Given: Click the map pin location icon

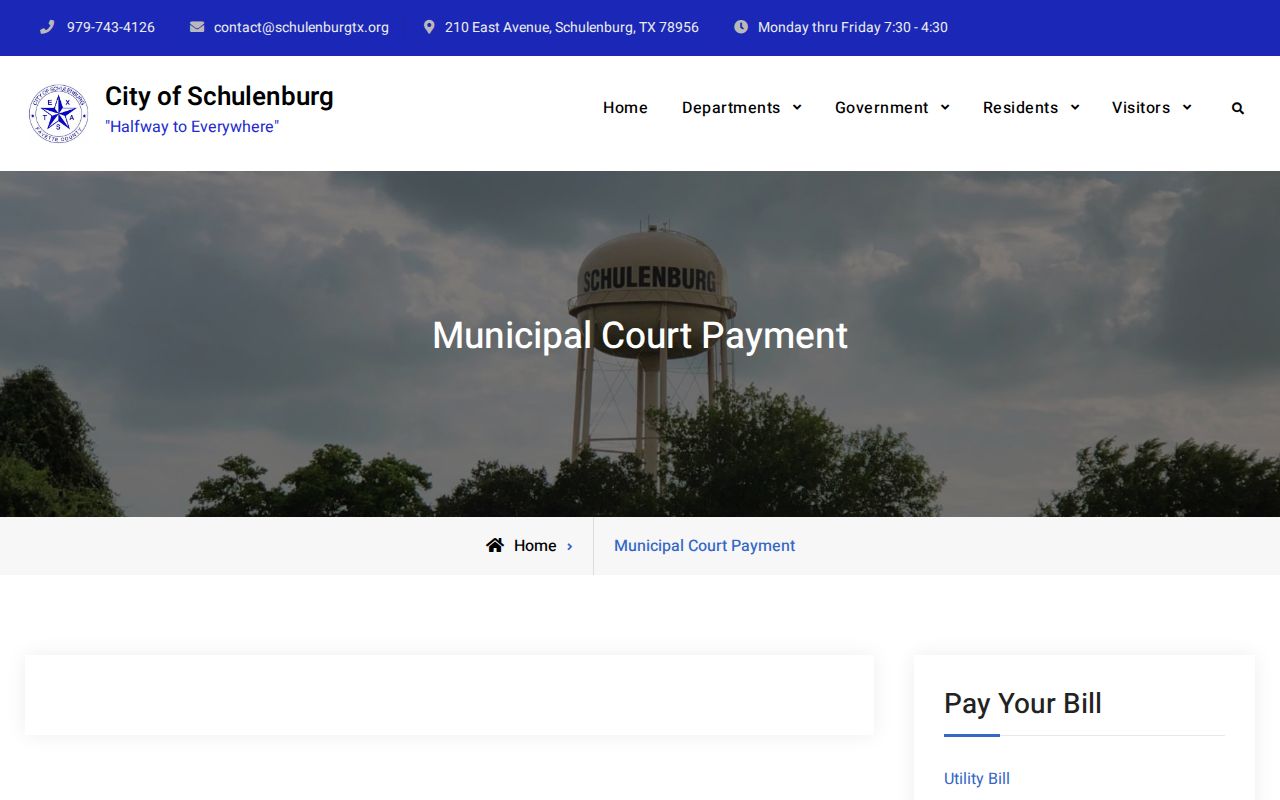Looking at the screenshot, I should pos(429,27).
